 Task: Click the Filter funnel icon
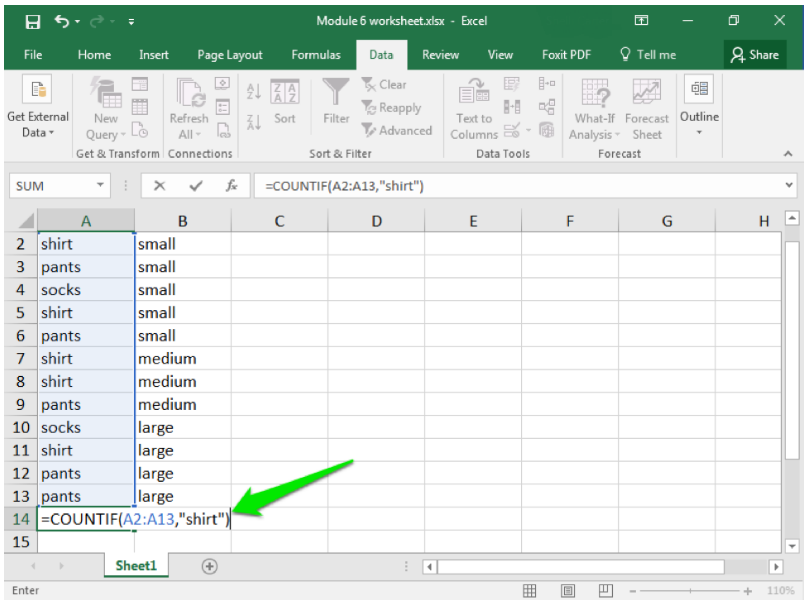pos(336,95)
